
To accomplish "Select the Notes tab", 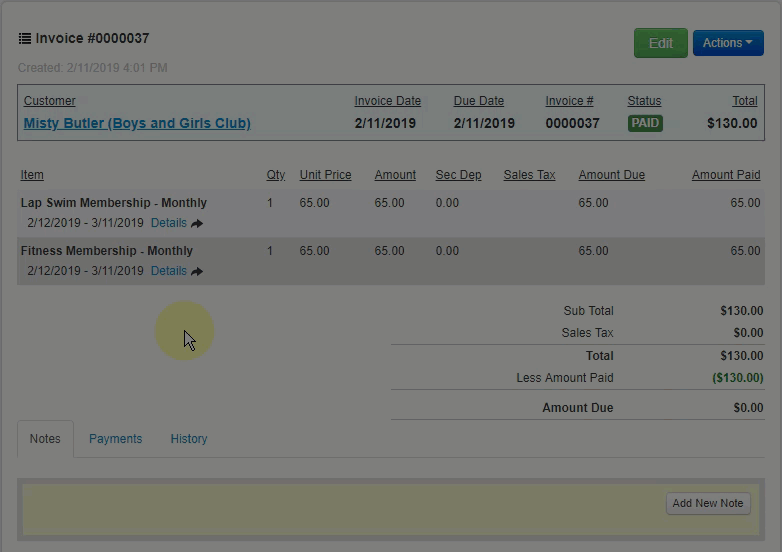I will [x=45, y=439].
